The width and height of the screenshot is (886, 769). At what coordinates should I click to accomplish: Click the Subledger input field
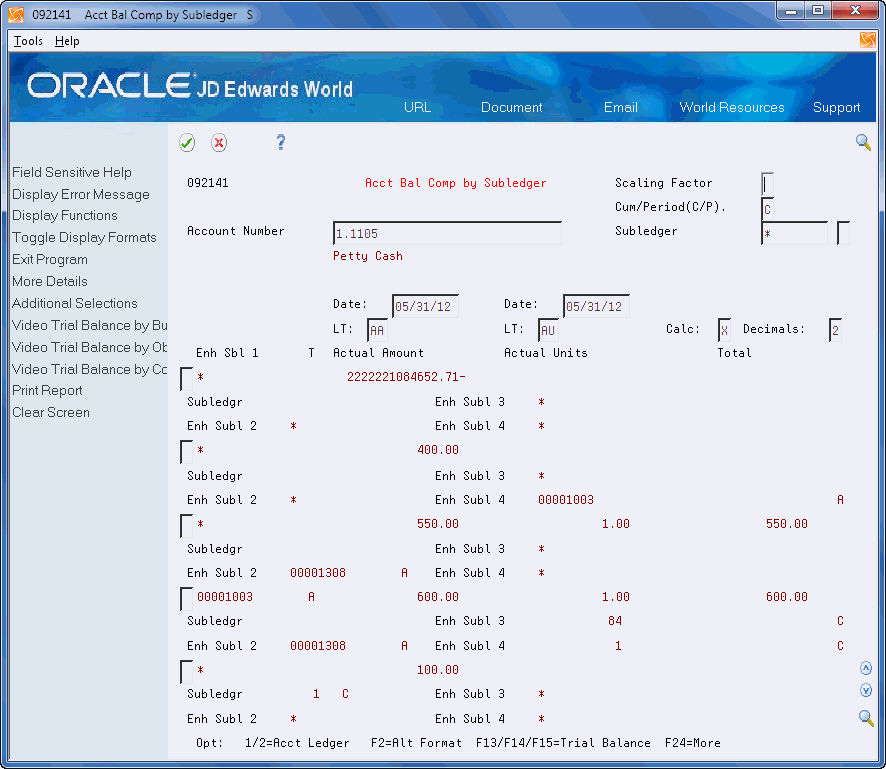pos(794,233)
